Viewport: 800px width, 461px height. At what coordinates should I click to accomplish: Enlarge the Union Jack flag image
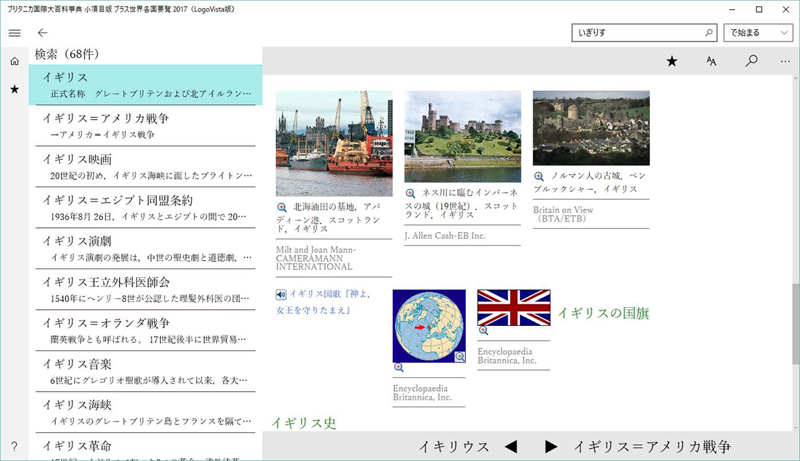pos(513,308)
